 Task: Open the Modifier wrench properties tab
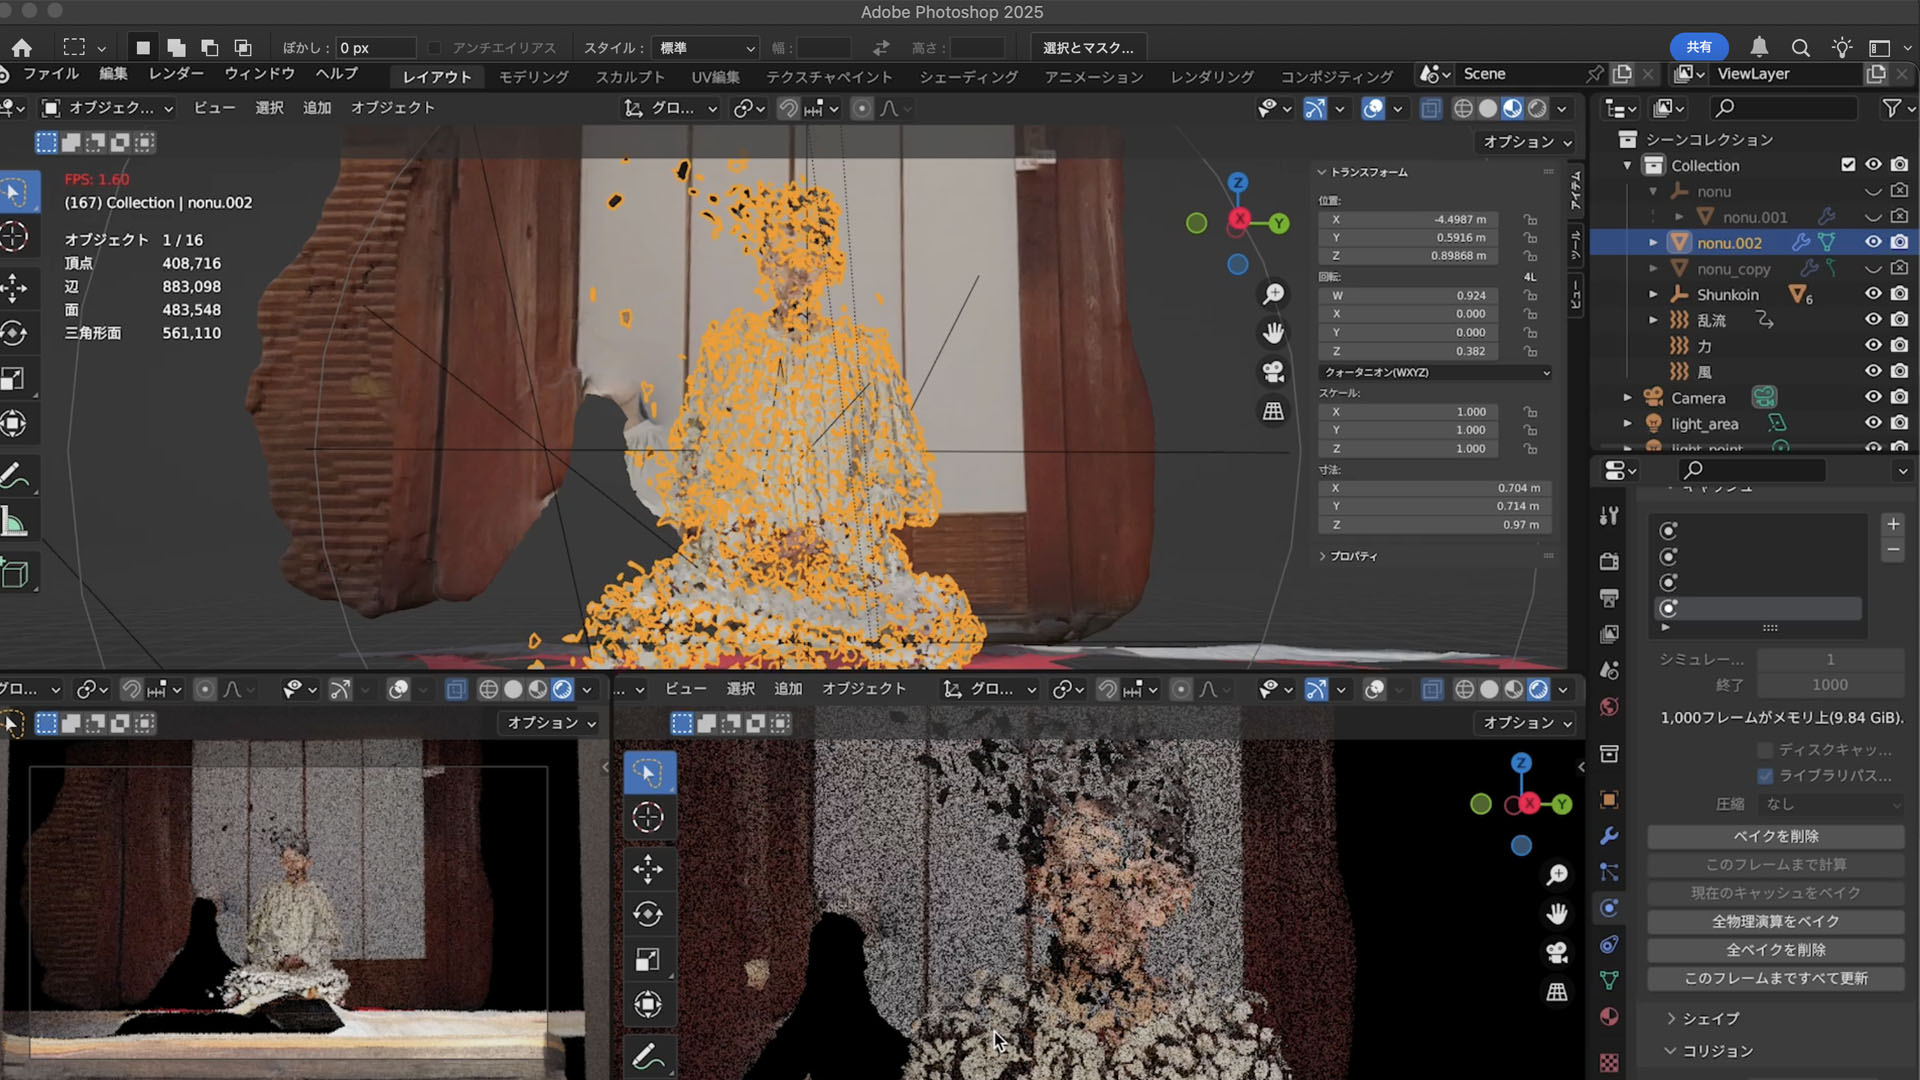1609,836
